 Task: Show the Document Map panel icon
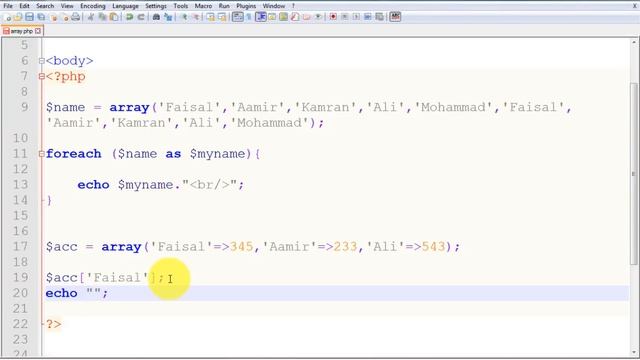tap(284, 17)
